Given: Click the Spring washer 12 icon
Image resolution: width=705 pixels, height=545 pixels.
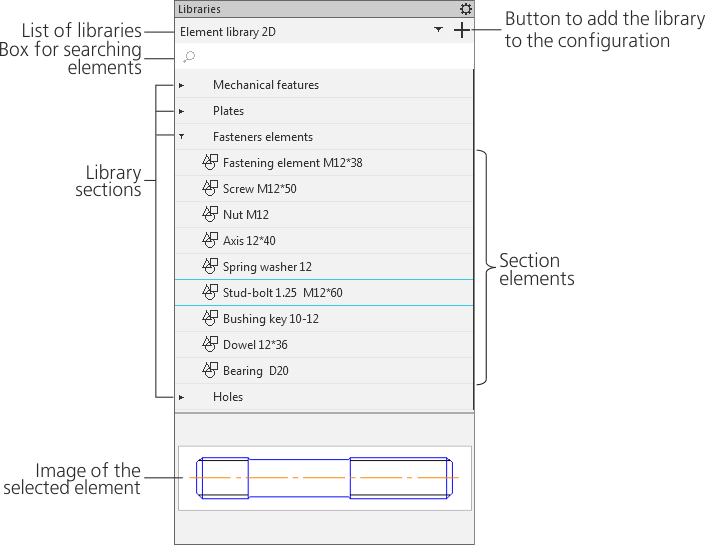Looking at the screenshot, I should point(210,266).
